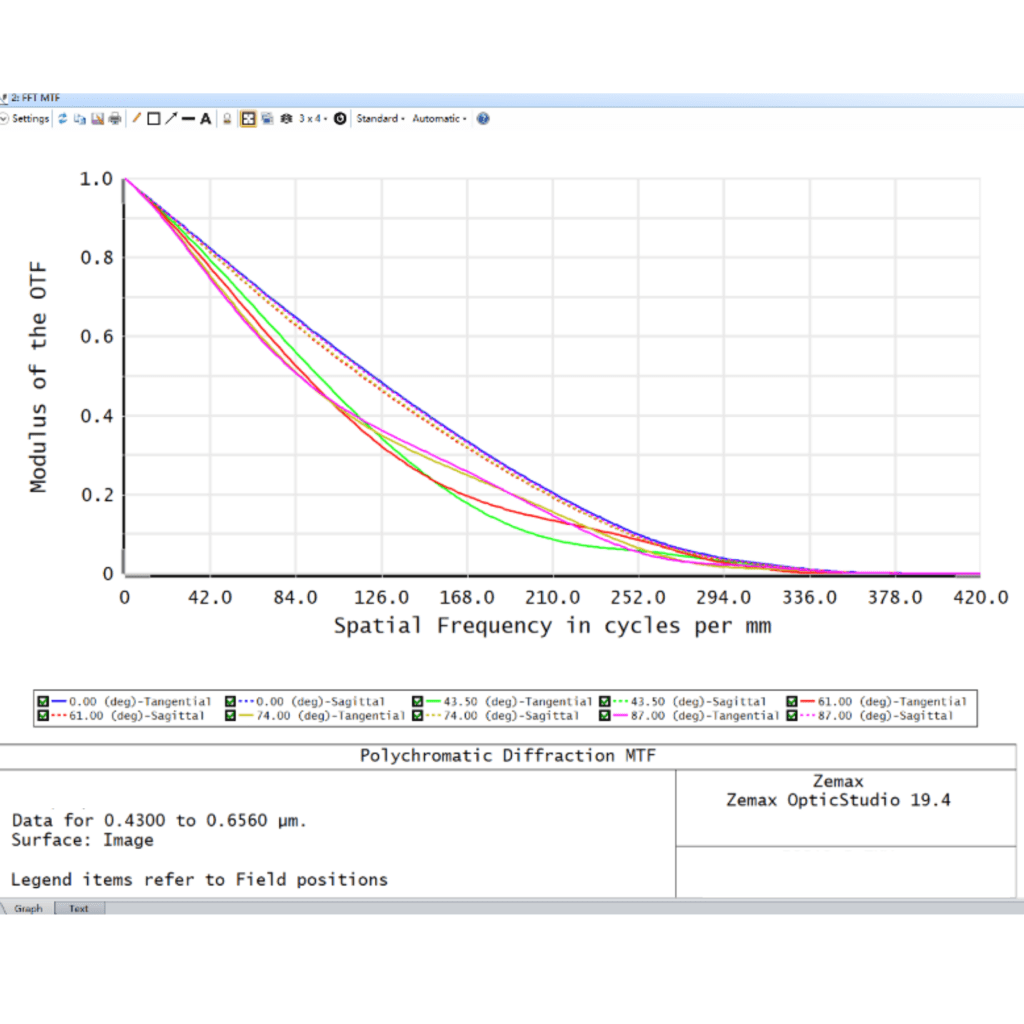Select the Graph tab
1024x1024 pixels.
point(28,908)
